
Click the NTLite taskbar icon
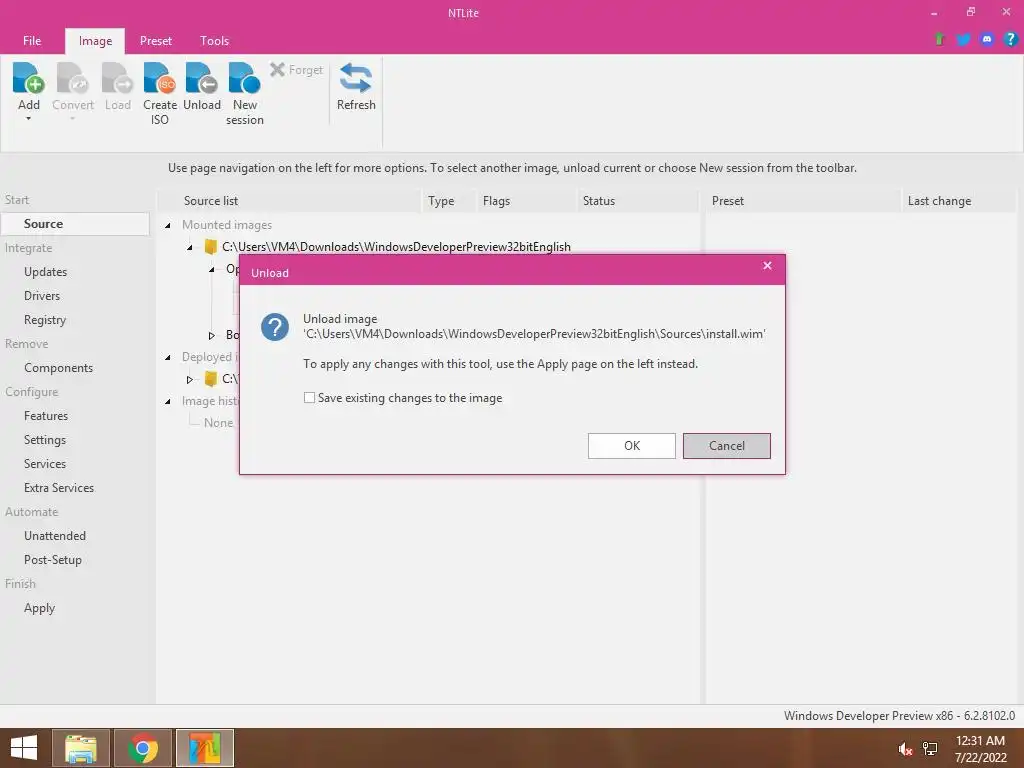point(204,748)
